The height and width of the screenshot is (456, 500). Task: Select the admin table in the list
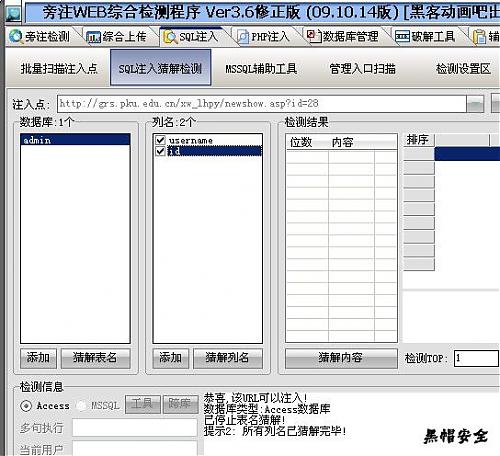click(x=75, y=140)
